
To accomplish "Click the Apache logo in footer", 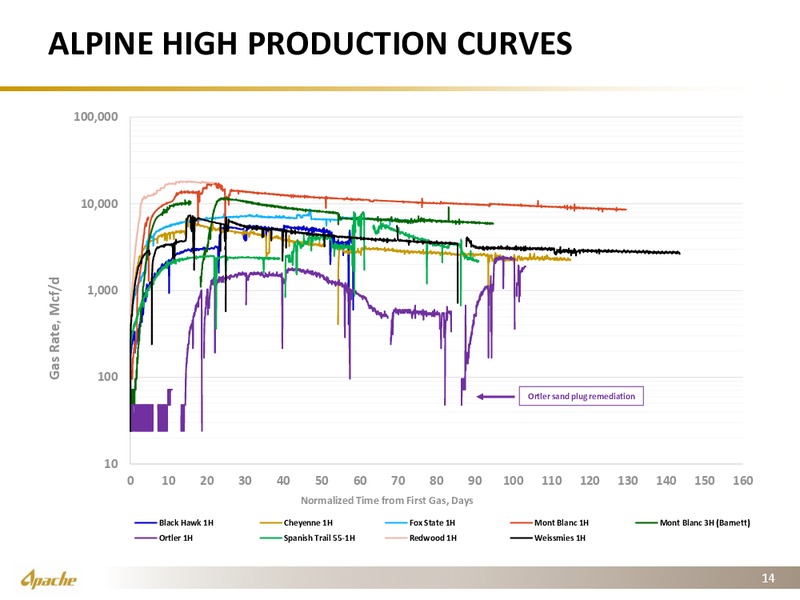I will pos(48,579).
